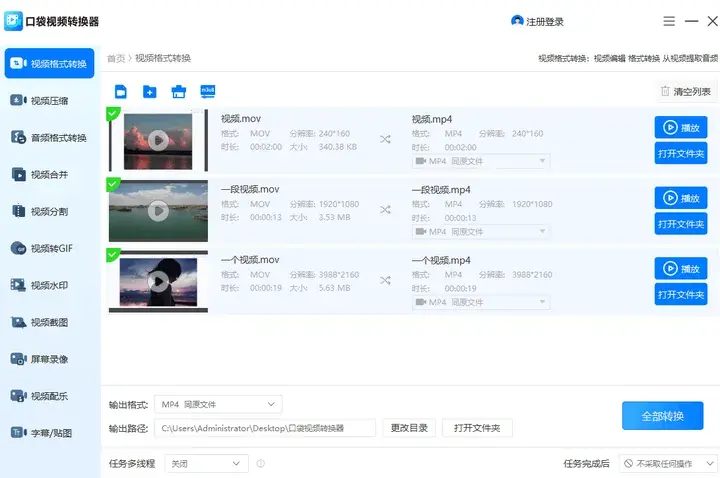The height and width of the screenshot is (478, 720).
Task: Uncheck the 一个视频.mov file checkbox
Action: (x=113, y=255)
